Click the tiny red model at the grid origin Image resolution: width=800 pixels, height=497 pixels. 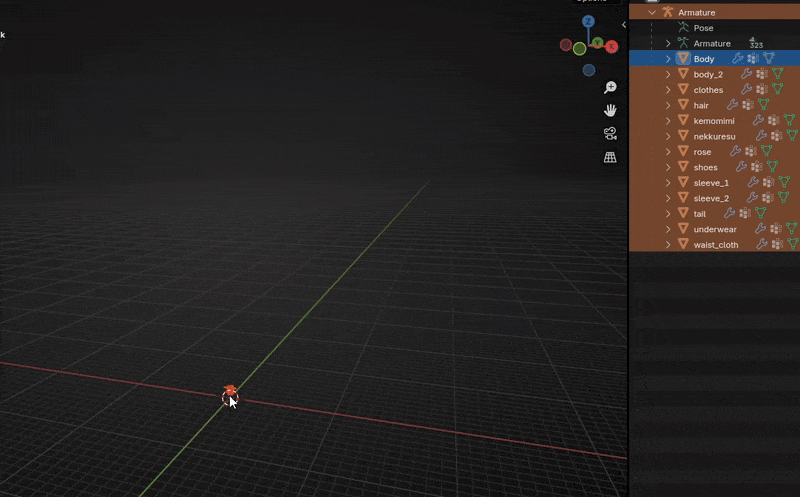click(230, 390)
